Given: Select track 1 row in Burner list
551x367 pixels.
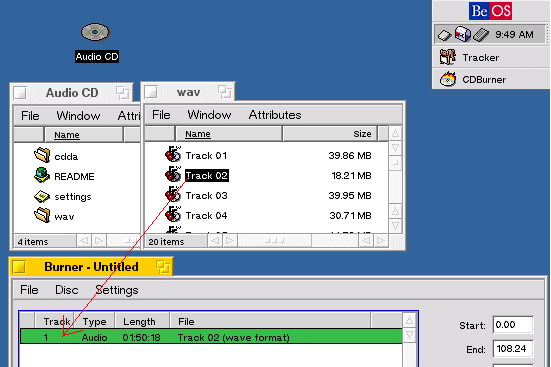Looking at the screenshot, I should pyautogui.click(x=211, y=337).
